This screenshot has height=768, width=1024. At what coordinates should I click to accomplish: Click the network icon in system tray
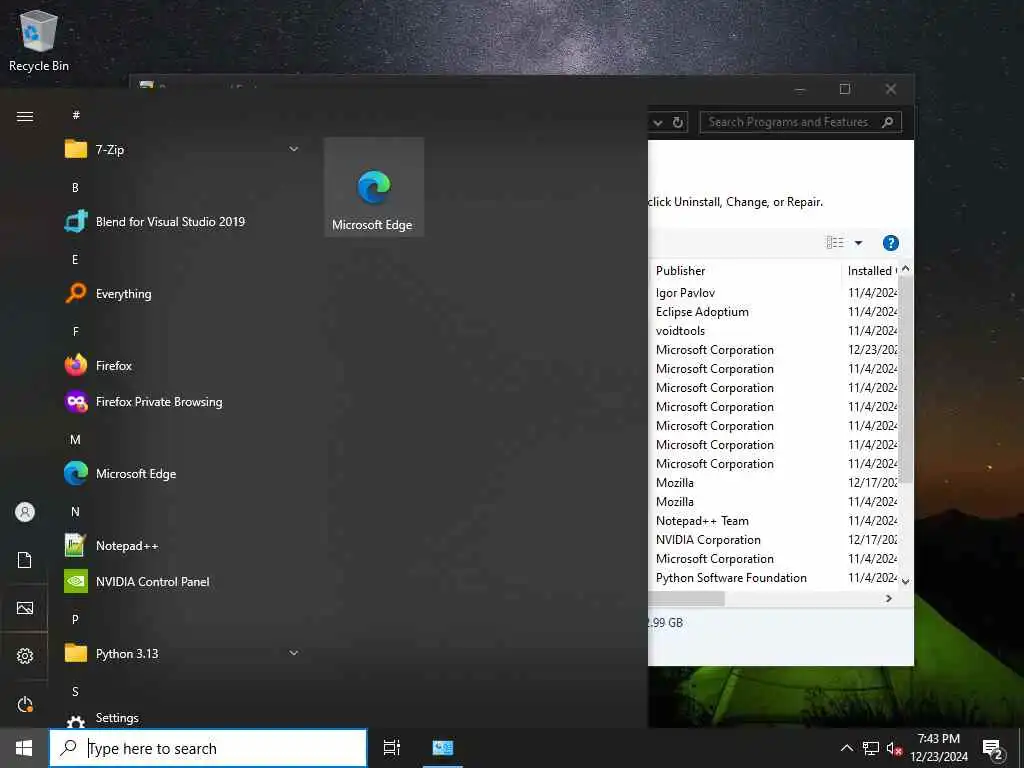pos(871,748)
